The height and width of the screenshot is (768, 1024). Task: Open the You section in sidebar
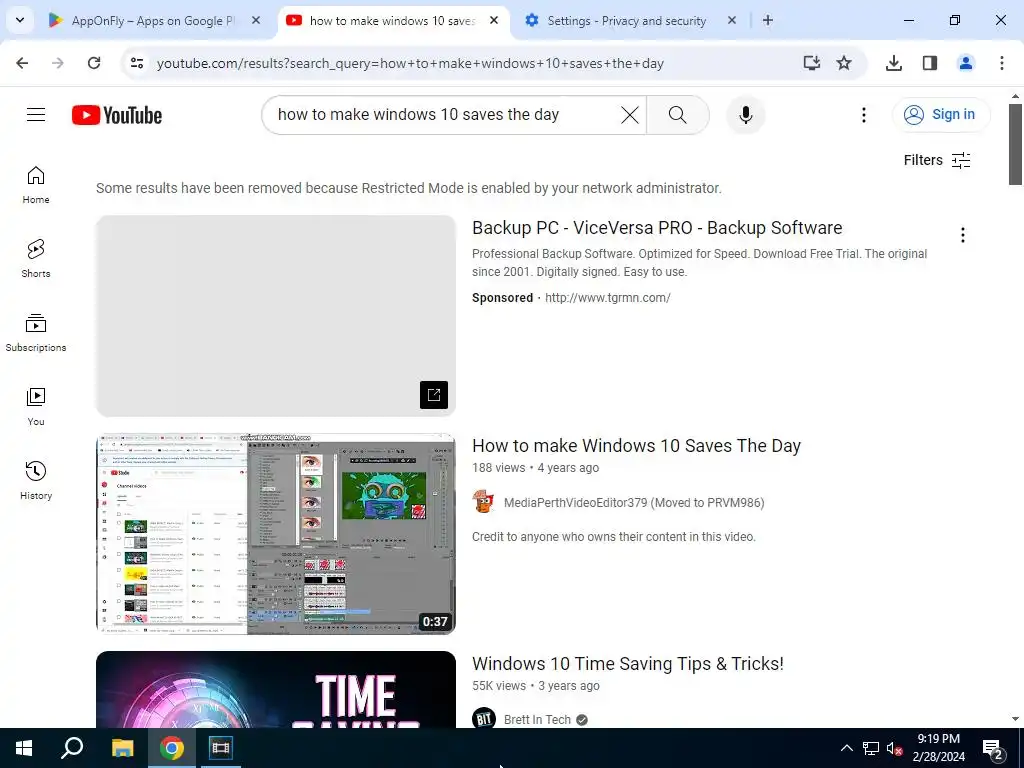point(36,407)
